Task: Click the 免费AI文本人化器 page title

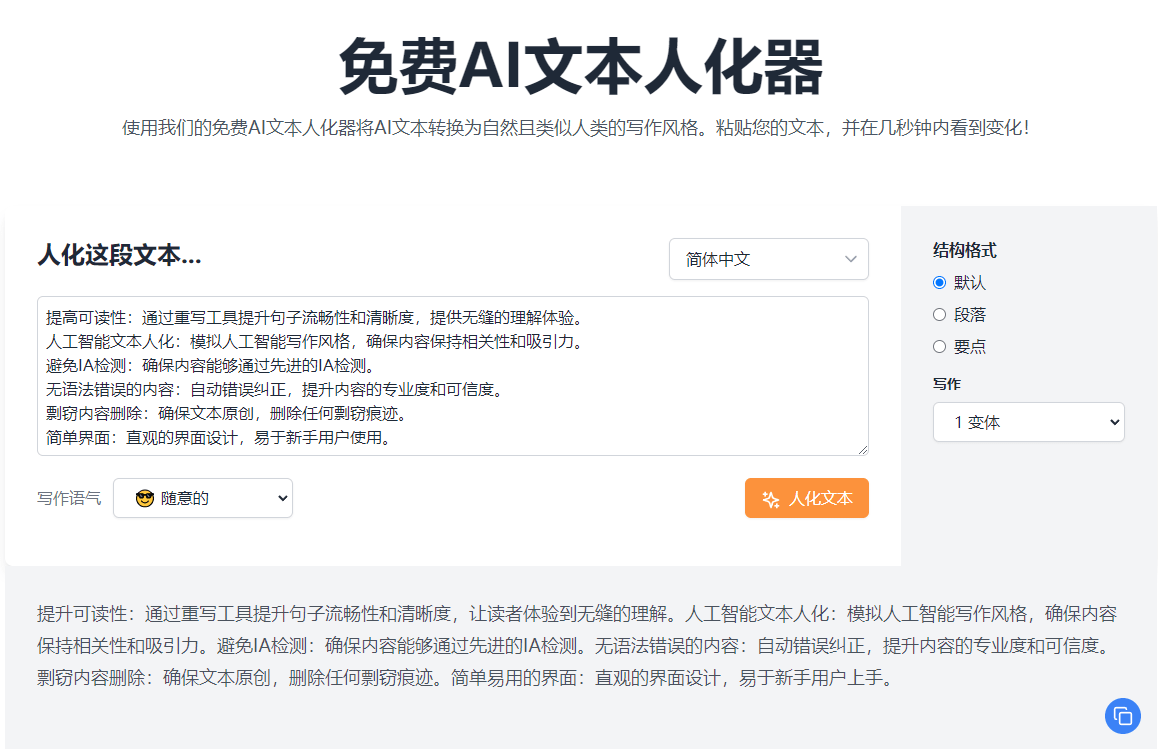Action: pyautogui.click(x=580, y=67)
